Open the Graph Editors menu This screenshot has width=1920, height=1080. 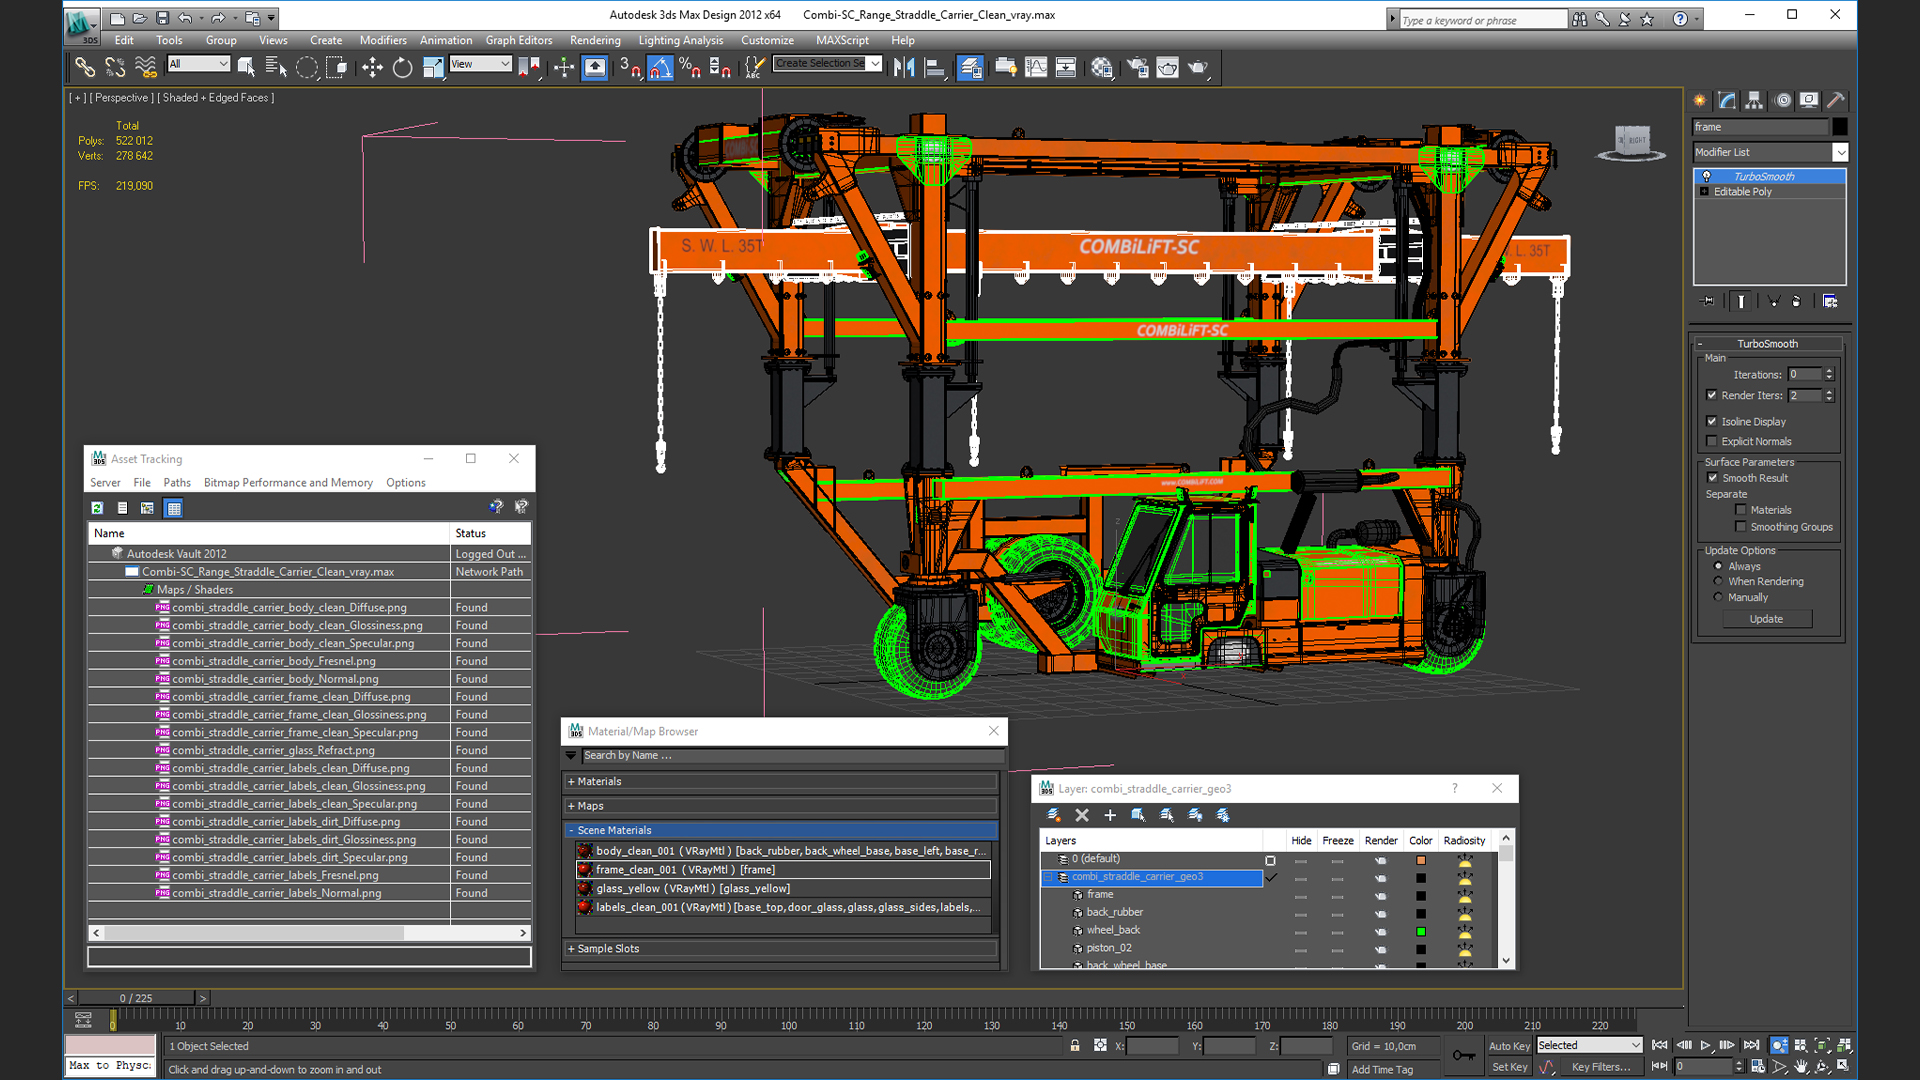click(x=519, y=40)
